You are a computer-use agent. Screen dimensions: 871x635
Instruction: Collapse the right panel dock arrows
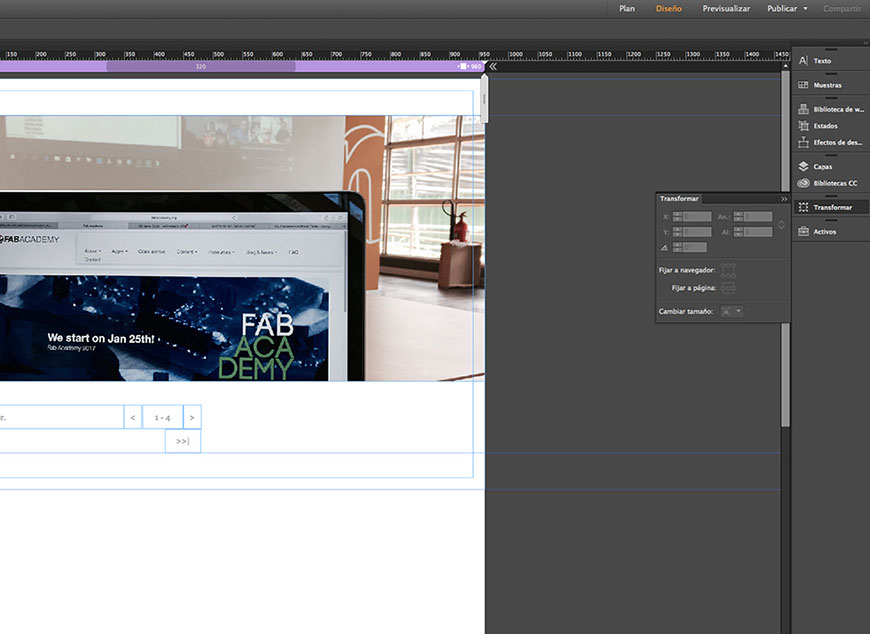[865, 43]
